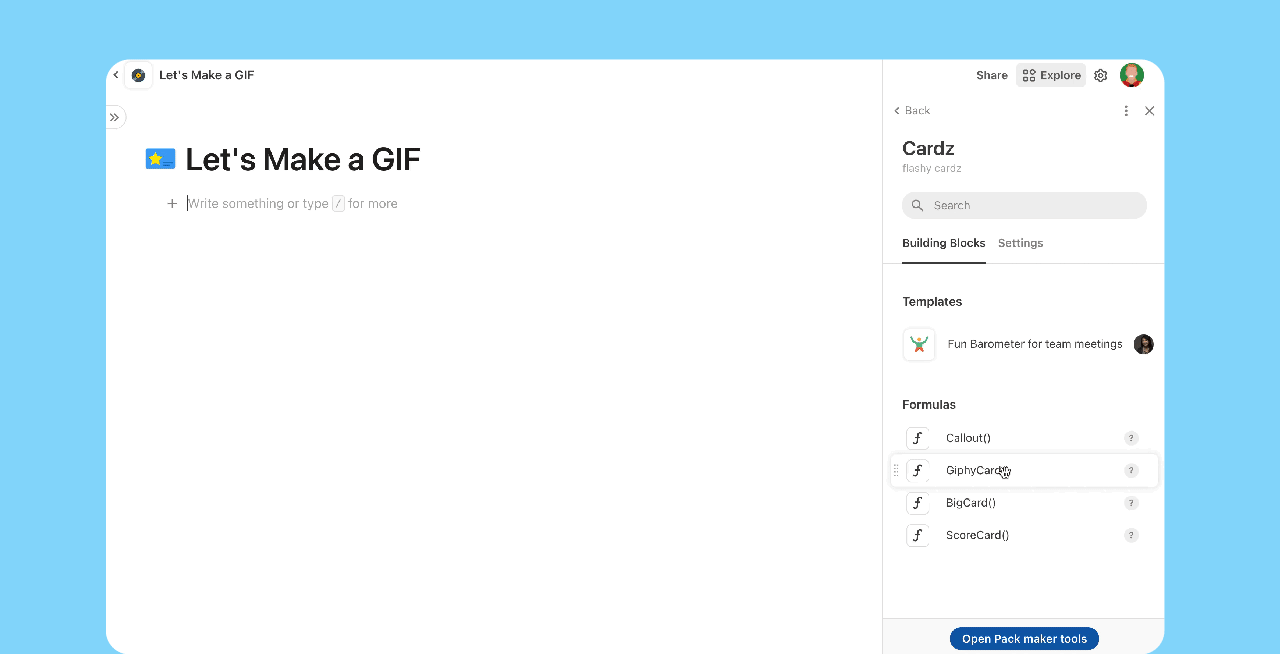Image resolution: width=1280 pixels, height=654 pixels.
Task: Click the 'Write something' placeholder line
Action: [292, 203]
